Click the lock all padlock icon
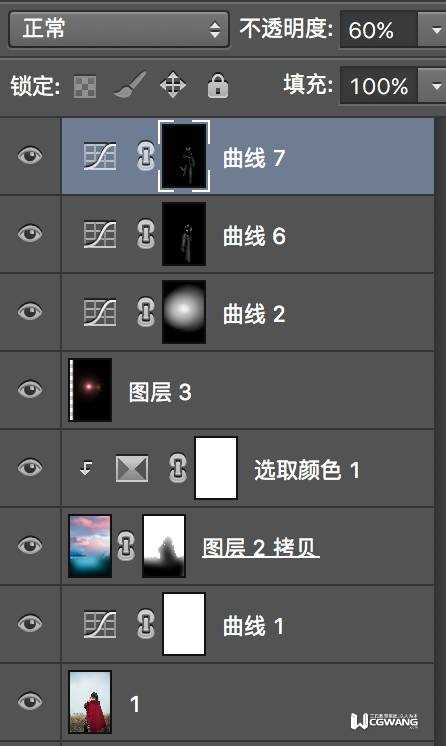446x746 pixels. click(x=218, y=86)
